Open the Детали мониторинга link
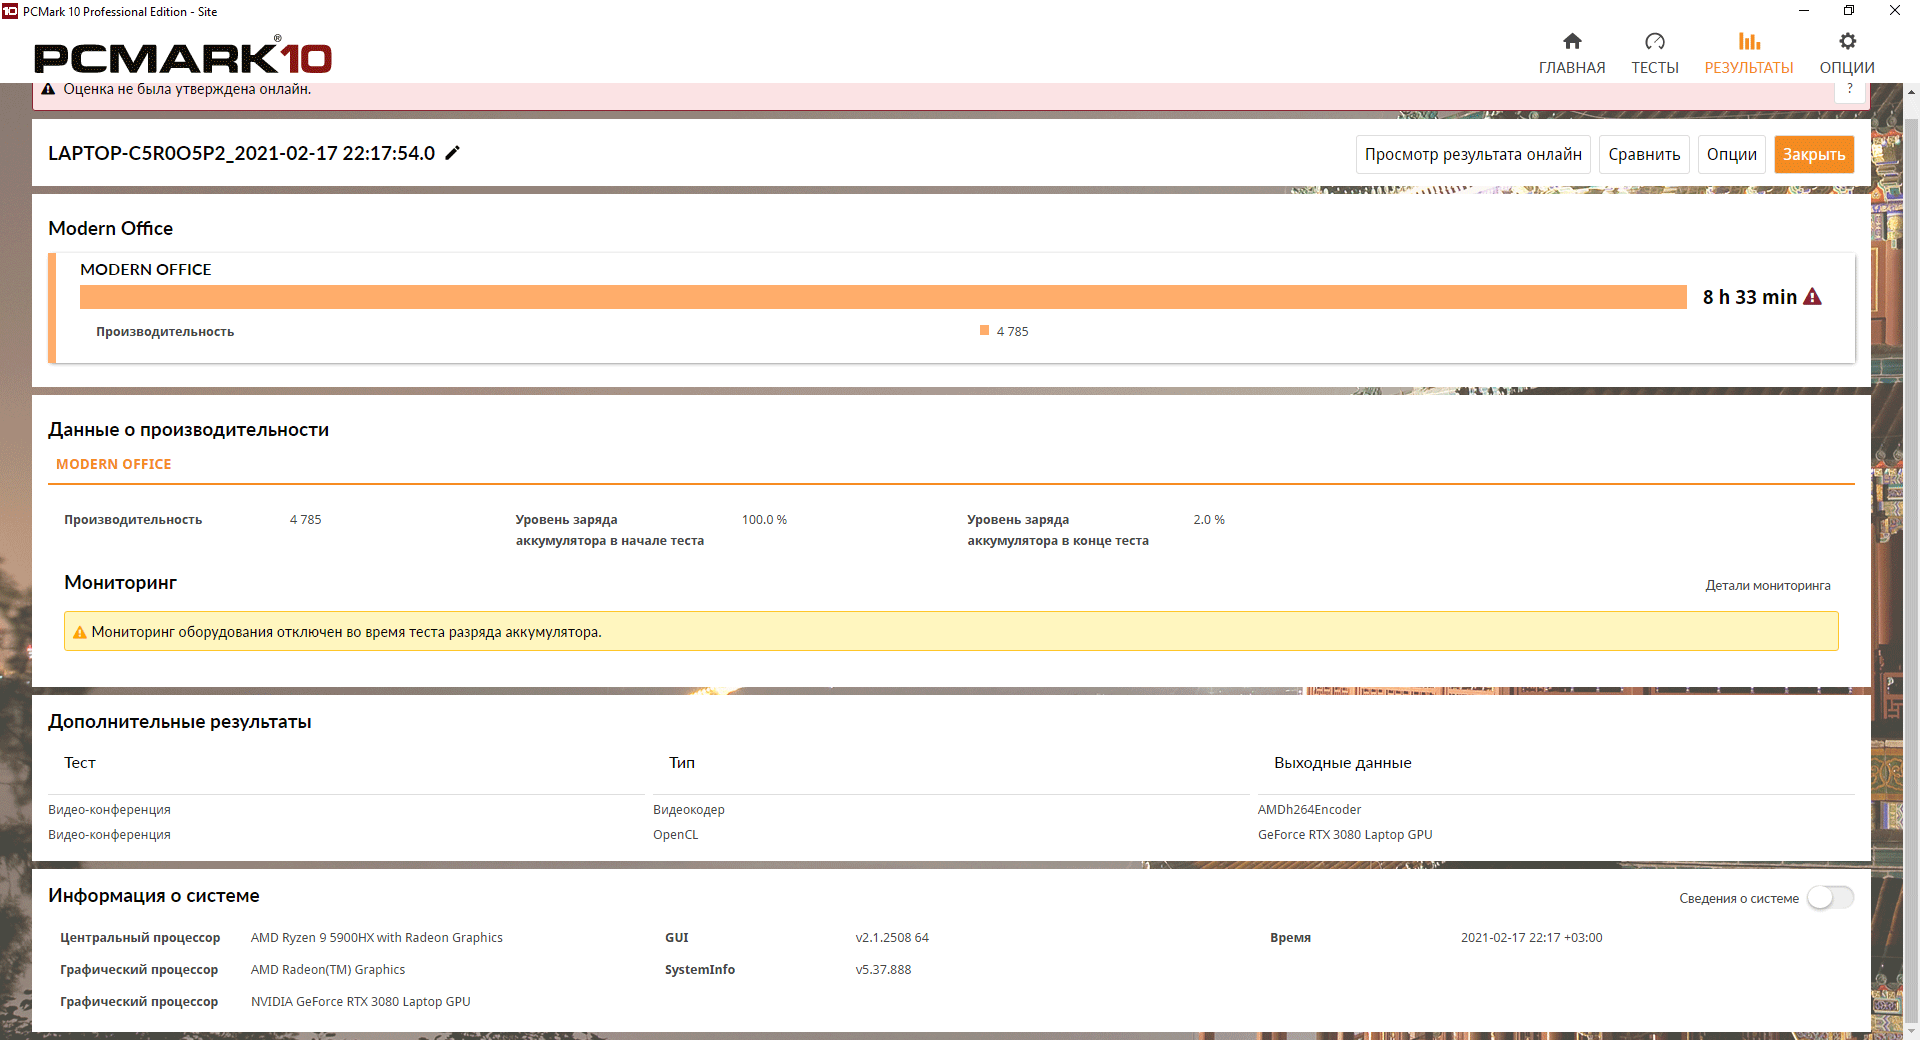 pos(1768,586)
